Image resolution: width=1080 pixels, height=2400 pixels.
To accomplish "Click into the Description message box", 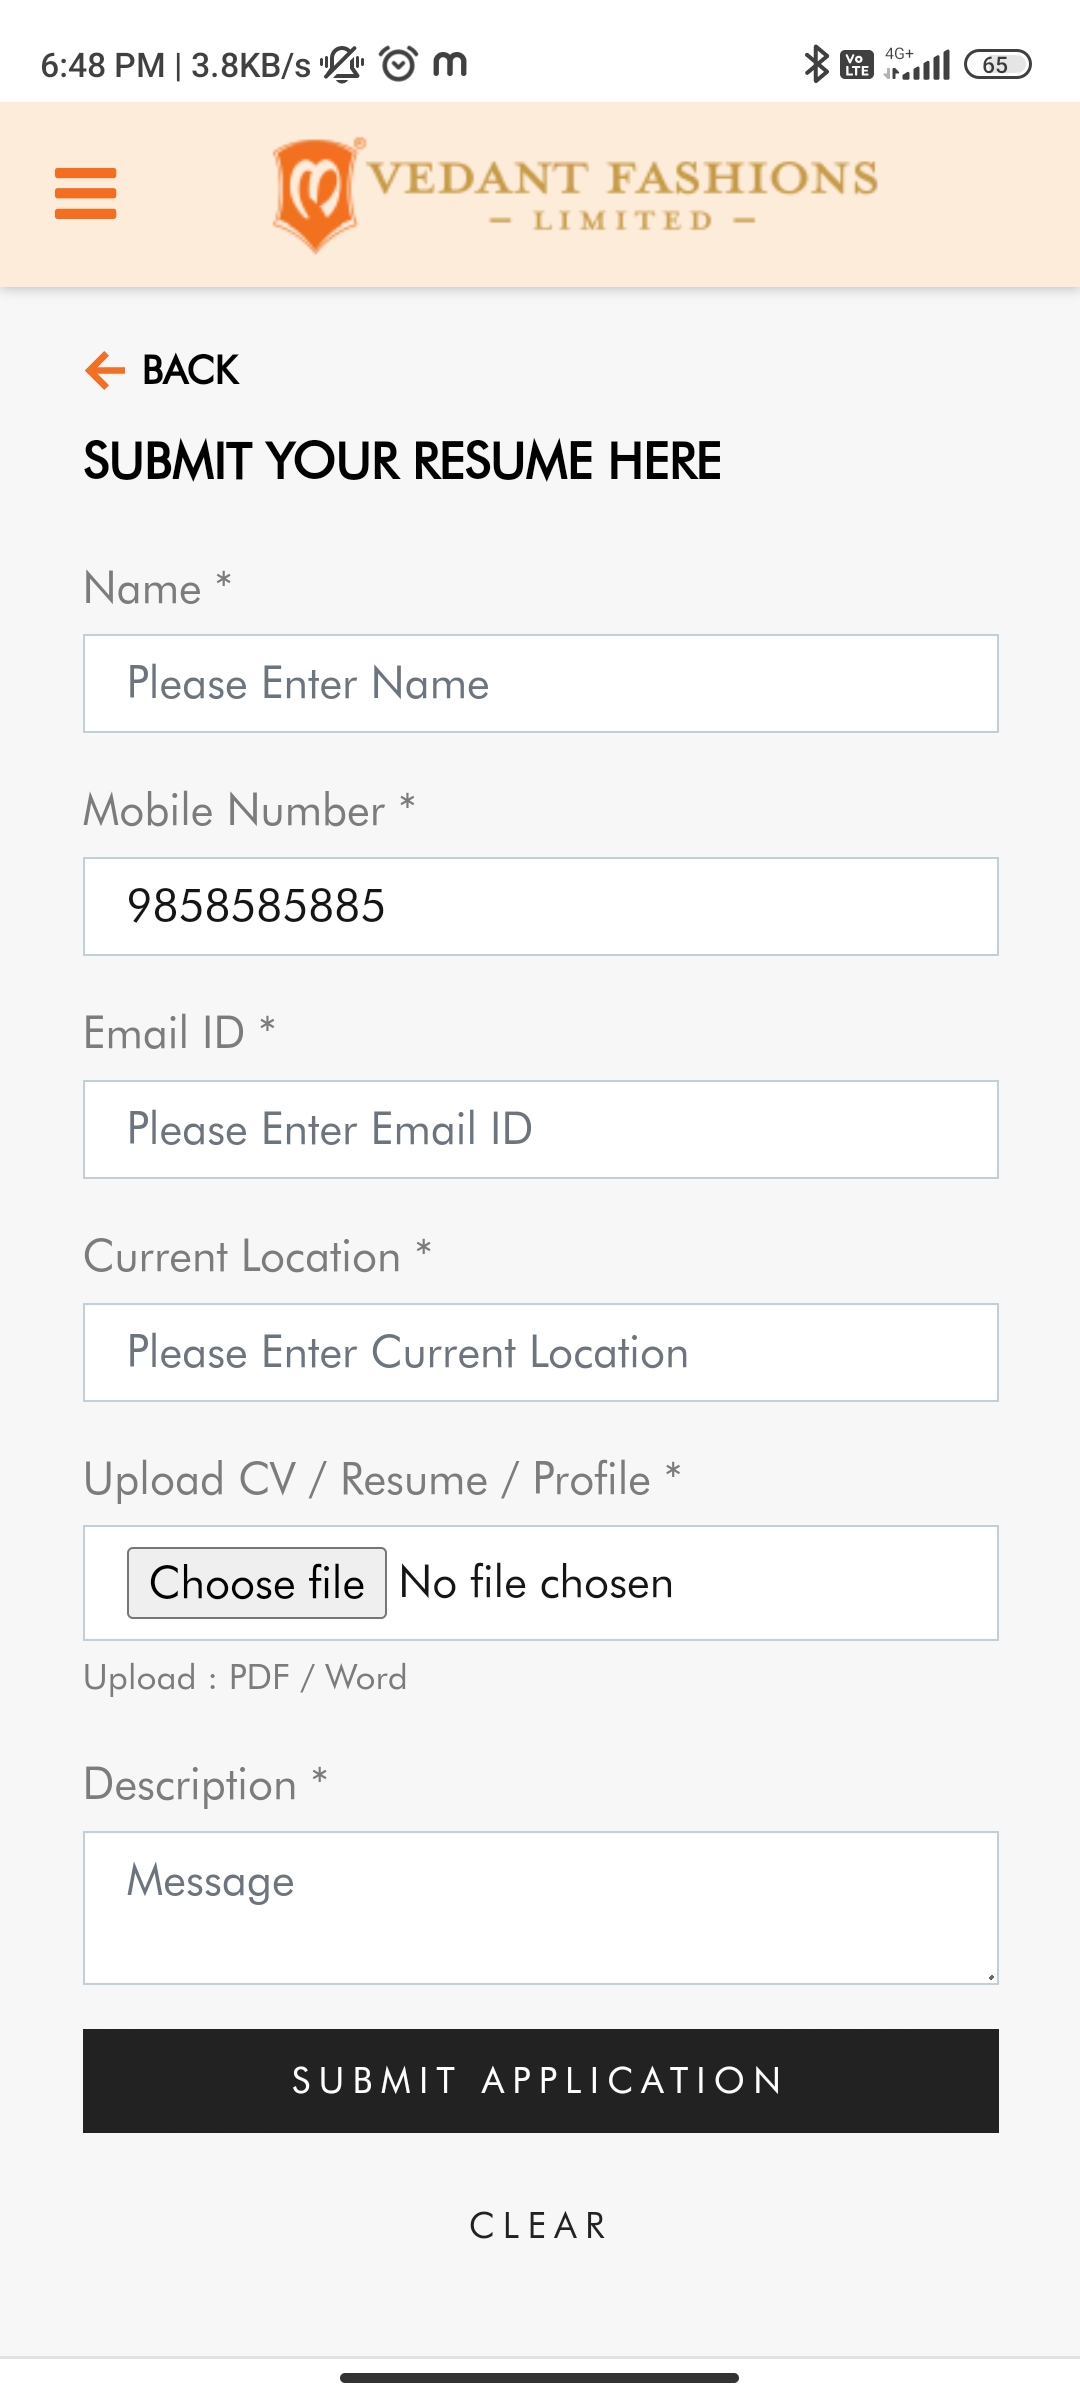I will 540,1908.
